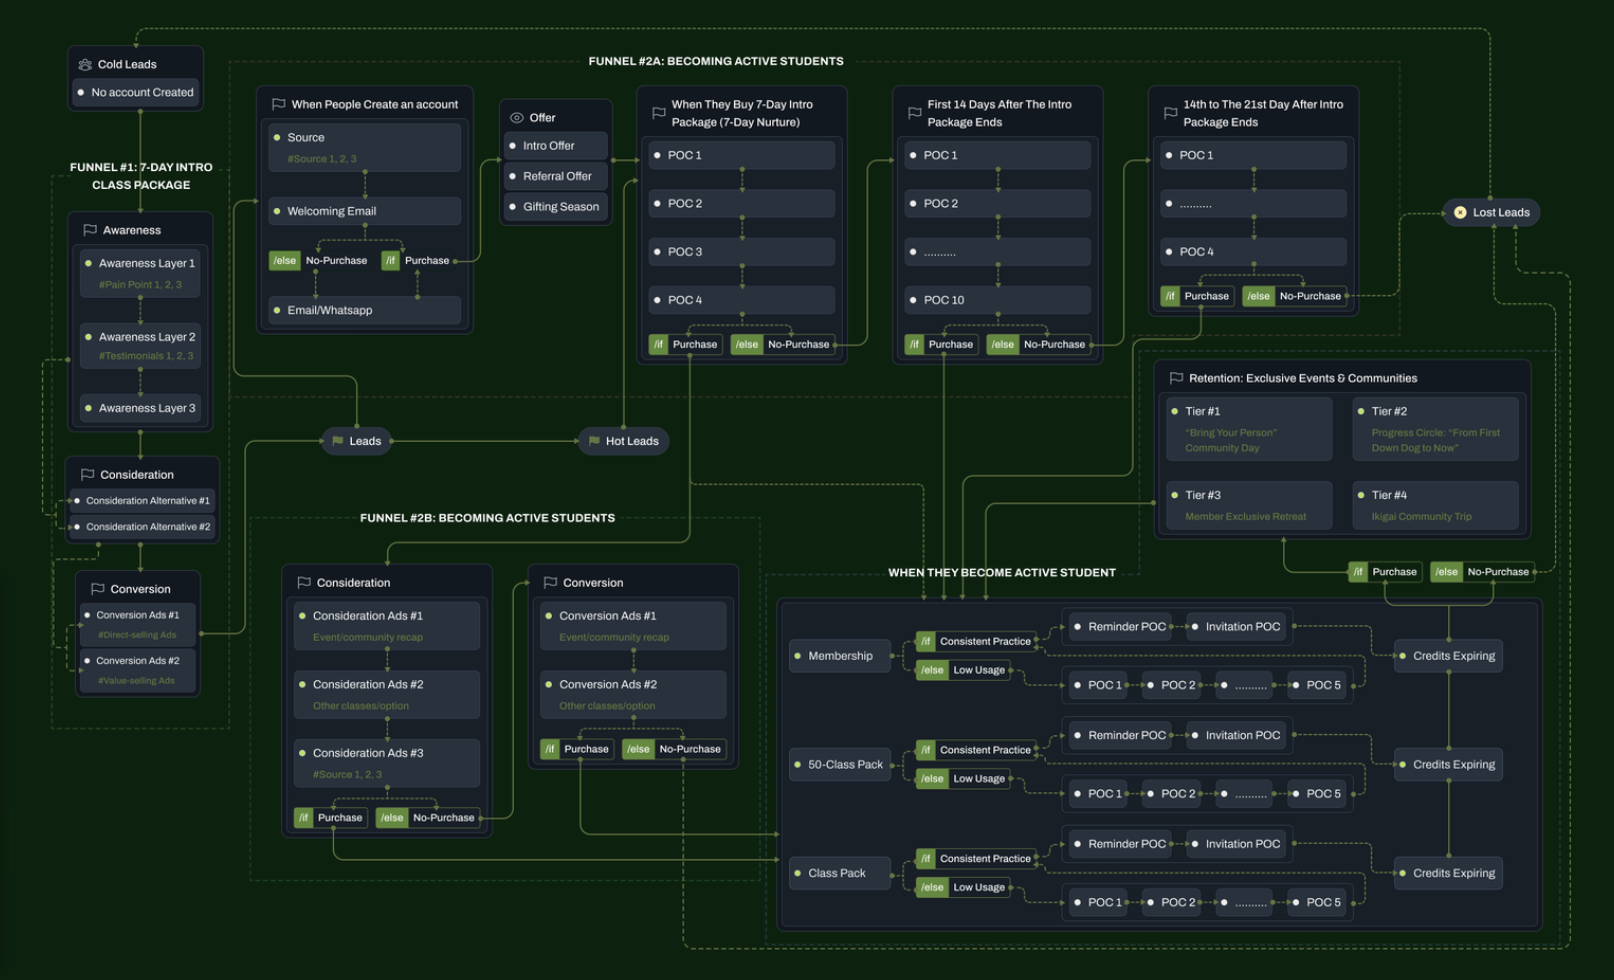The width and height of the screenshot is (1614, 980).
Task: Click the yellow X icon in Lost Leads
Action: 1460,212
